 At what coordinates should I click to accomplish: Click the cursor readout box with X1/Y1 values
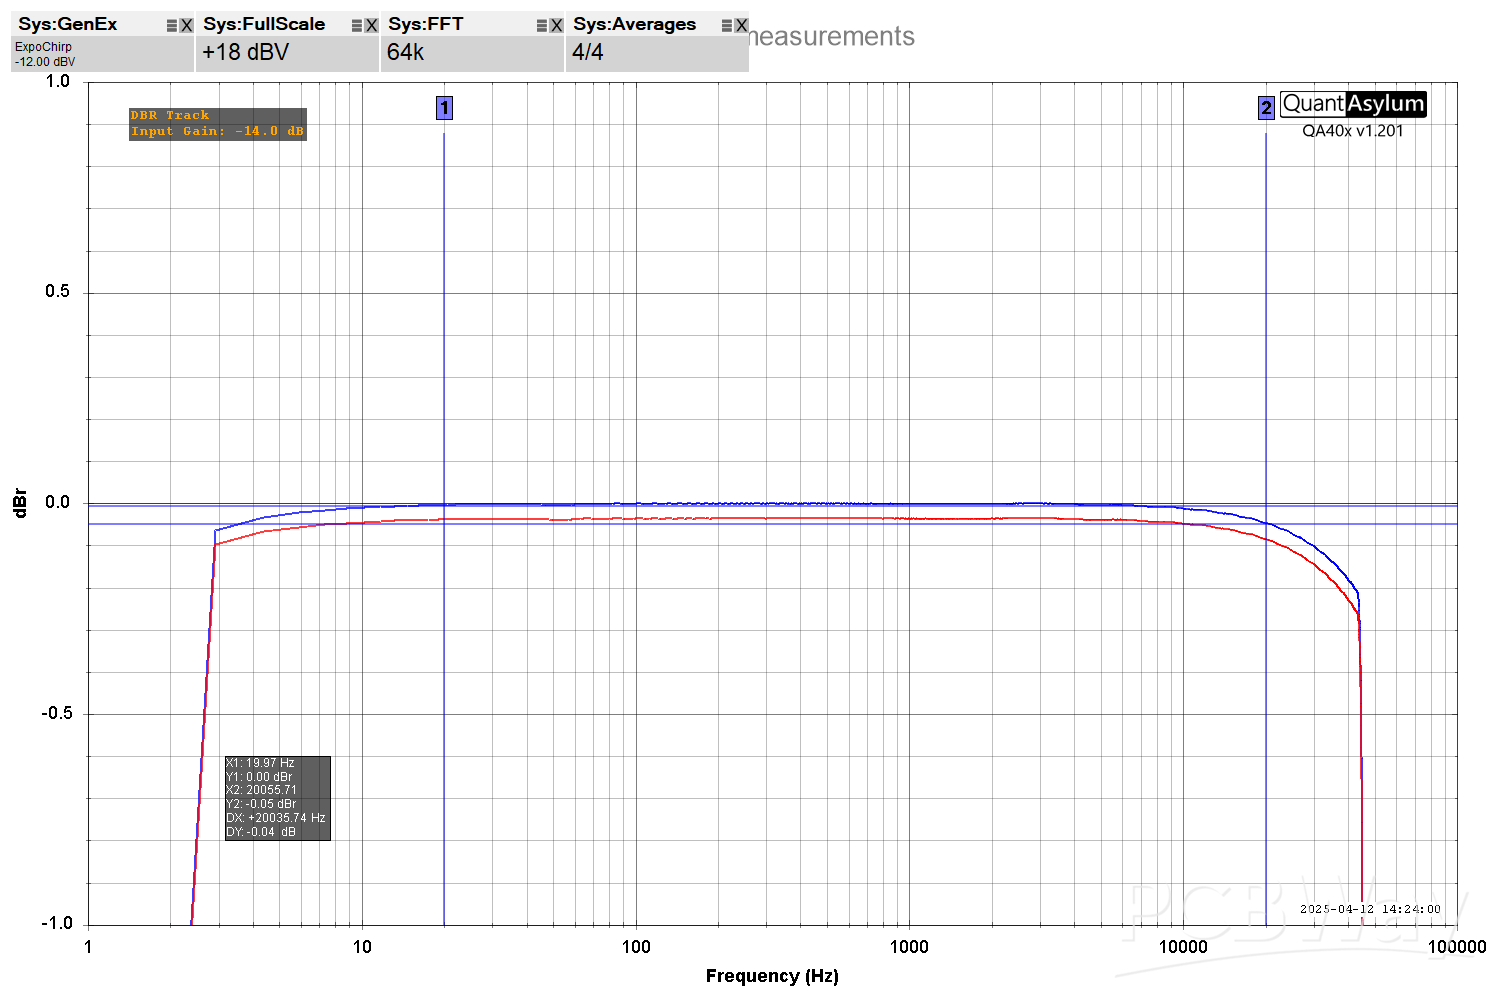pos(277,798)
